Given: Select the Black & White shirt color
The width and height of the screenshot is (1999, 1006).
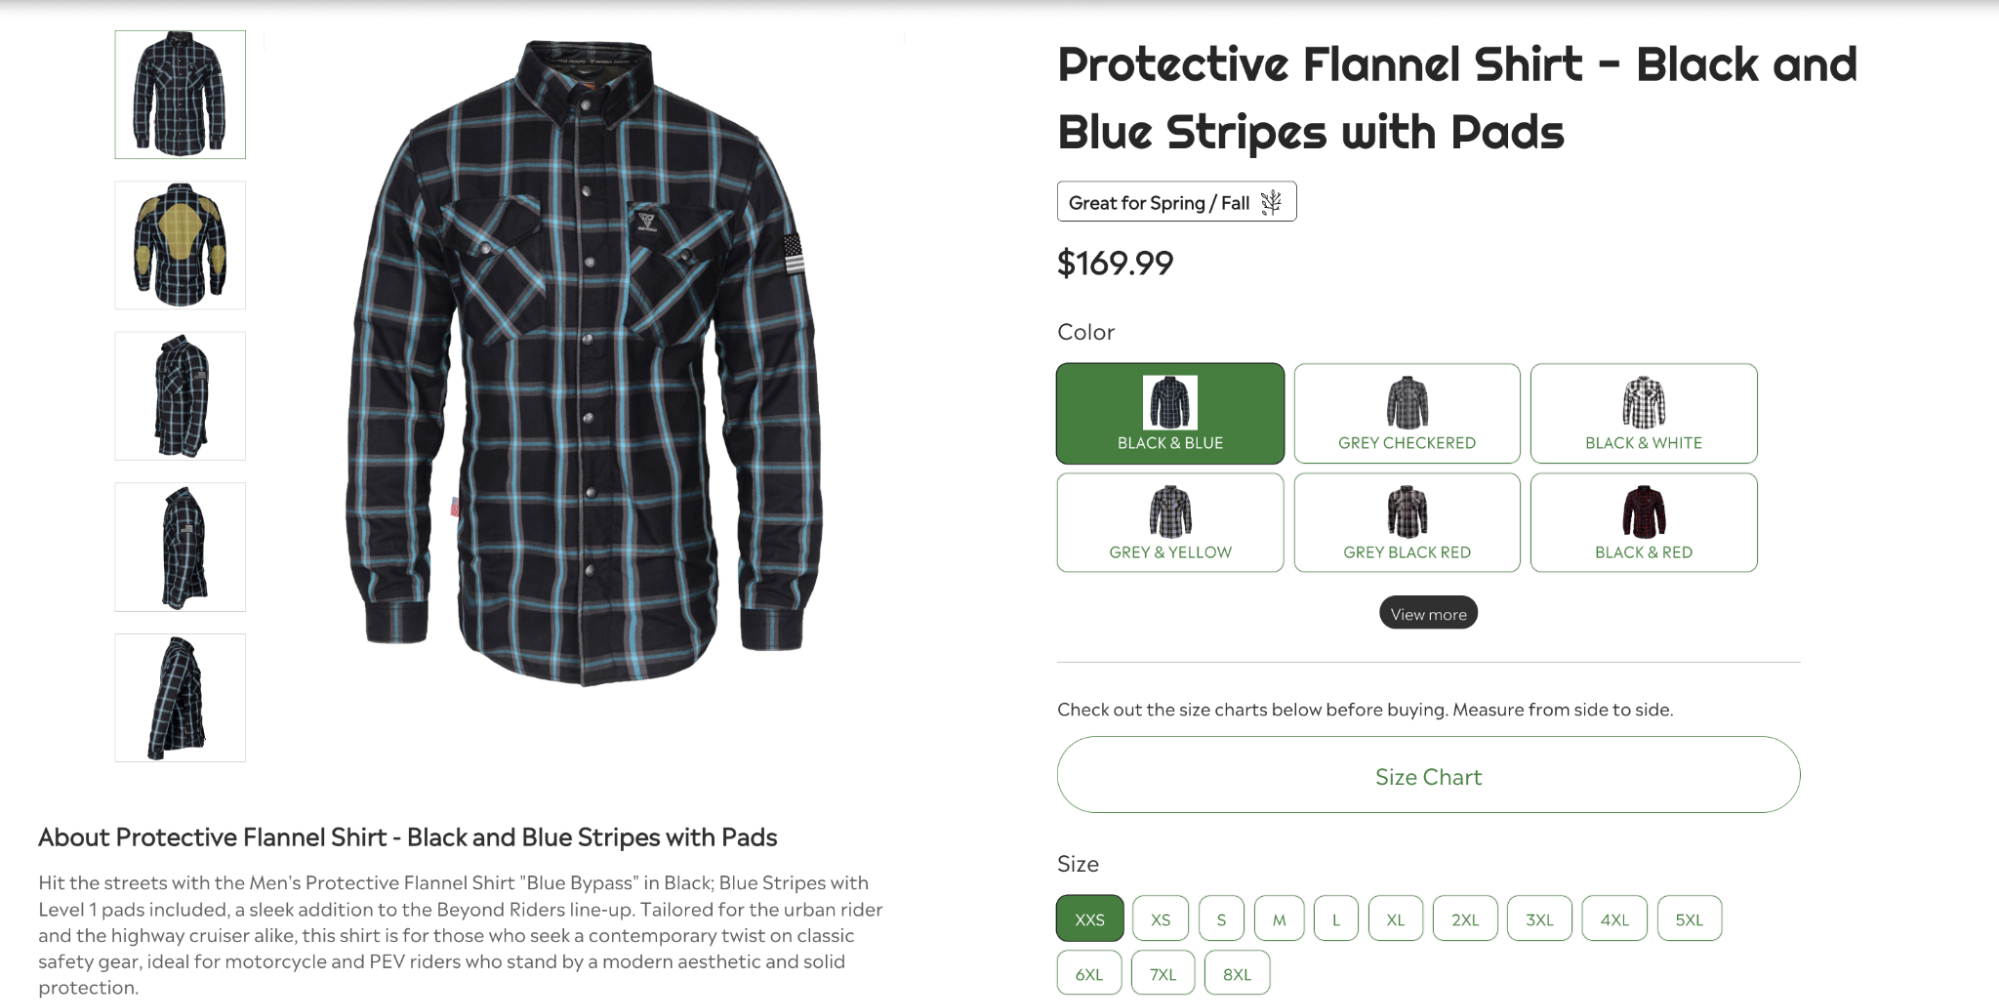Looking at the screenshot, I should click(1644, 413).
